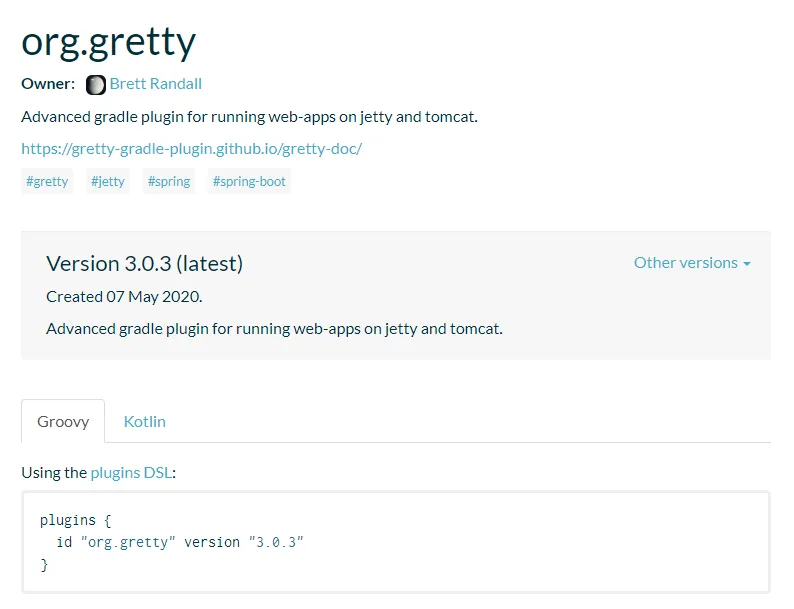The width and height of the screenshot is (794, 609).
Task: Open the gretty-doc documentation URL
Action: [x=191, y=149]
